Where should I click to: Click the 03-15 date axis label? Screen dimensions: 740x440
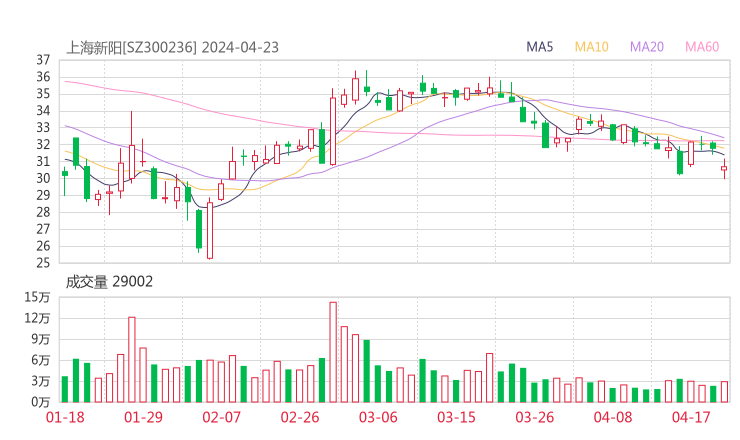[456, 417]
